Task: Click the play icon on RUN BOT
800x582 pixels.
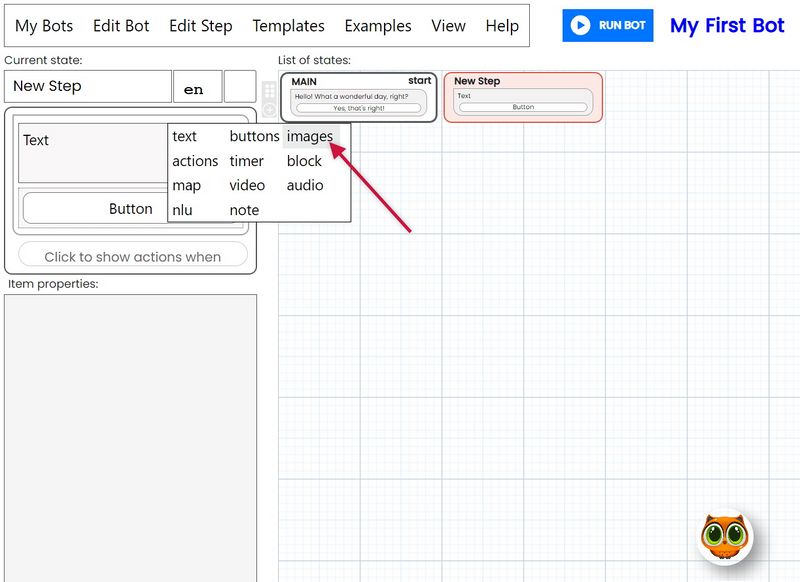Action: click(x=581, y=26)
